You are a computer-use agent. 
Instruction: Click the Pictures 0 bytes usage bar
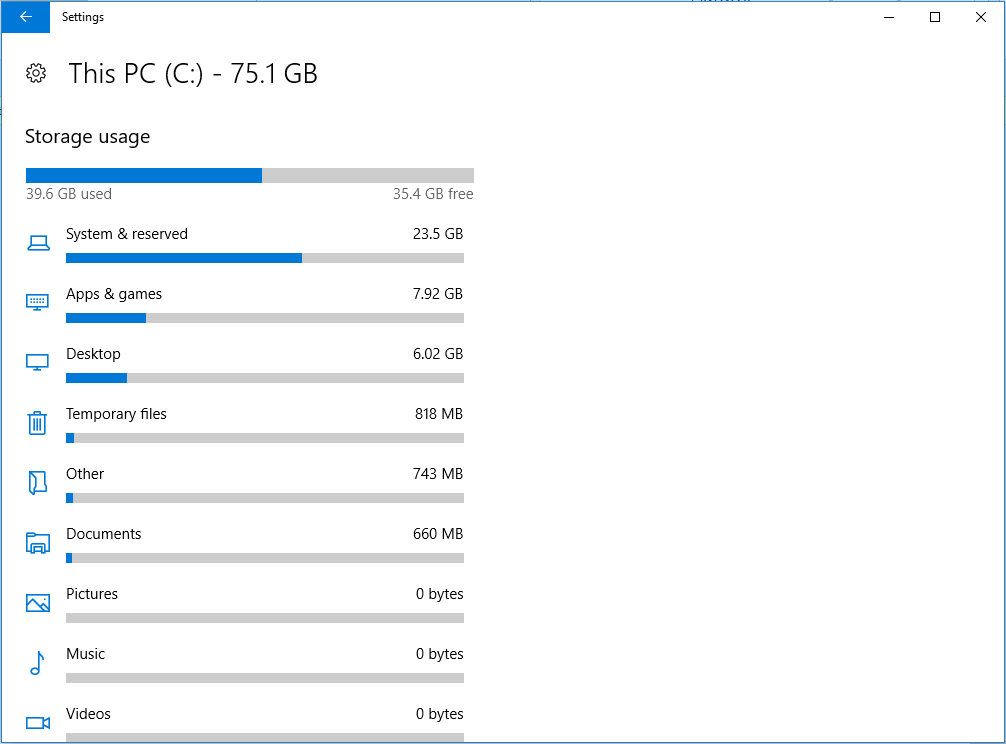(x=265, y=618)
